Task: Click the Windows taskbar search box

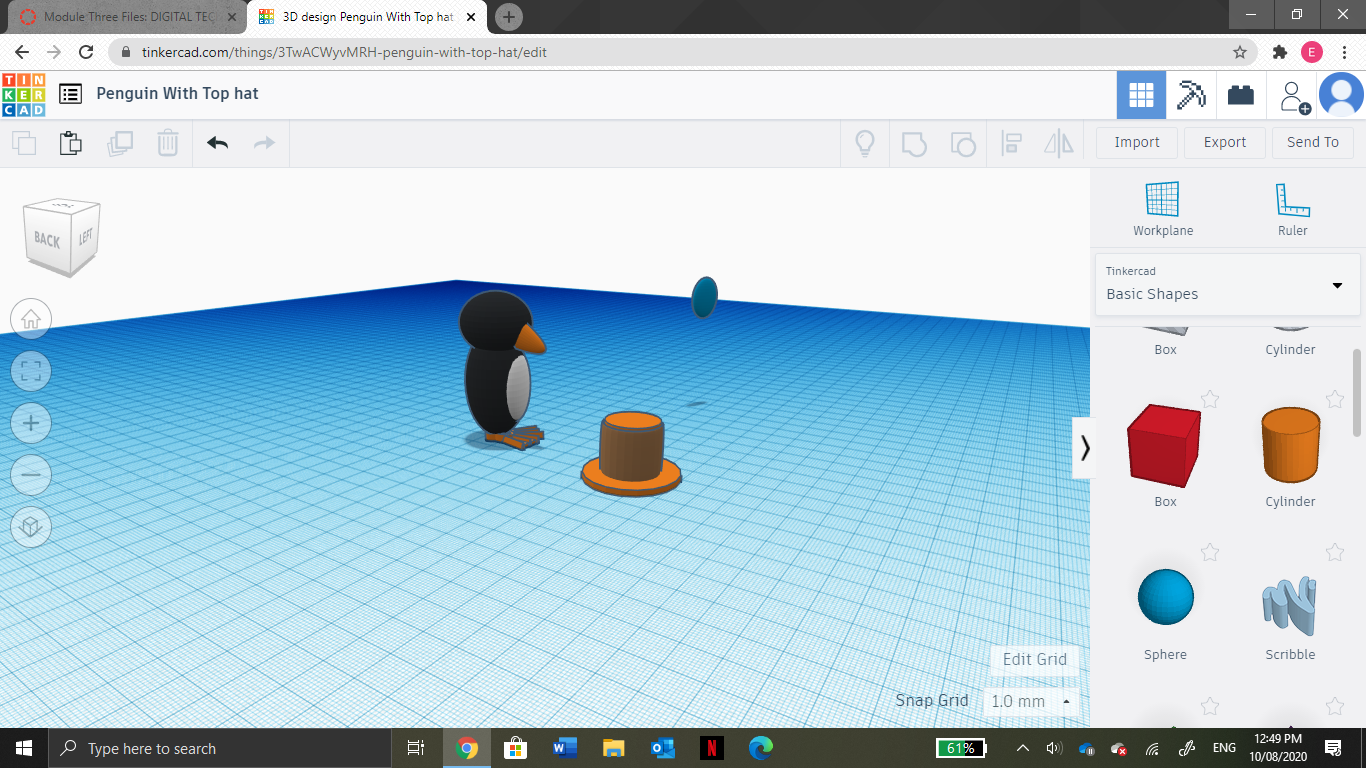Action: click(x=219, y=748)
